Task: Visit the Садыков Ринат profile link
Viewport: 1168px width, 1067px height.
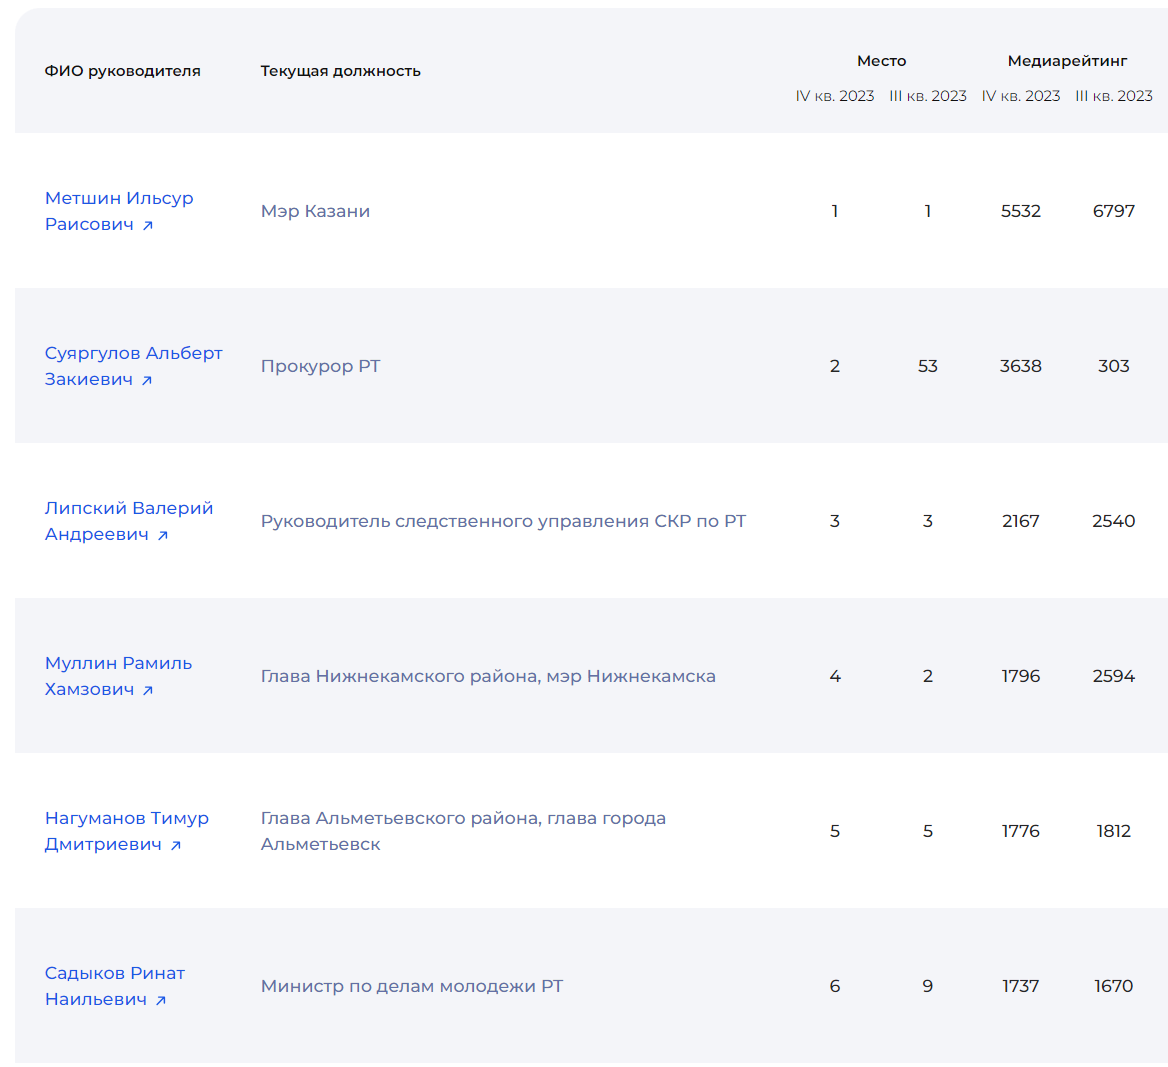Action: pos(115,973)
